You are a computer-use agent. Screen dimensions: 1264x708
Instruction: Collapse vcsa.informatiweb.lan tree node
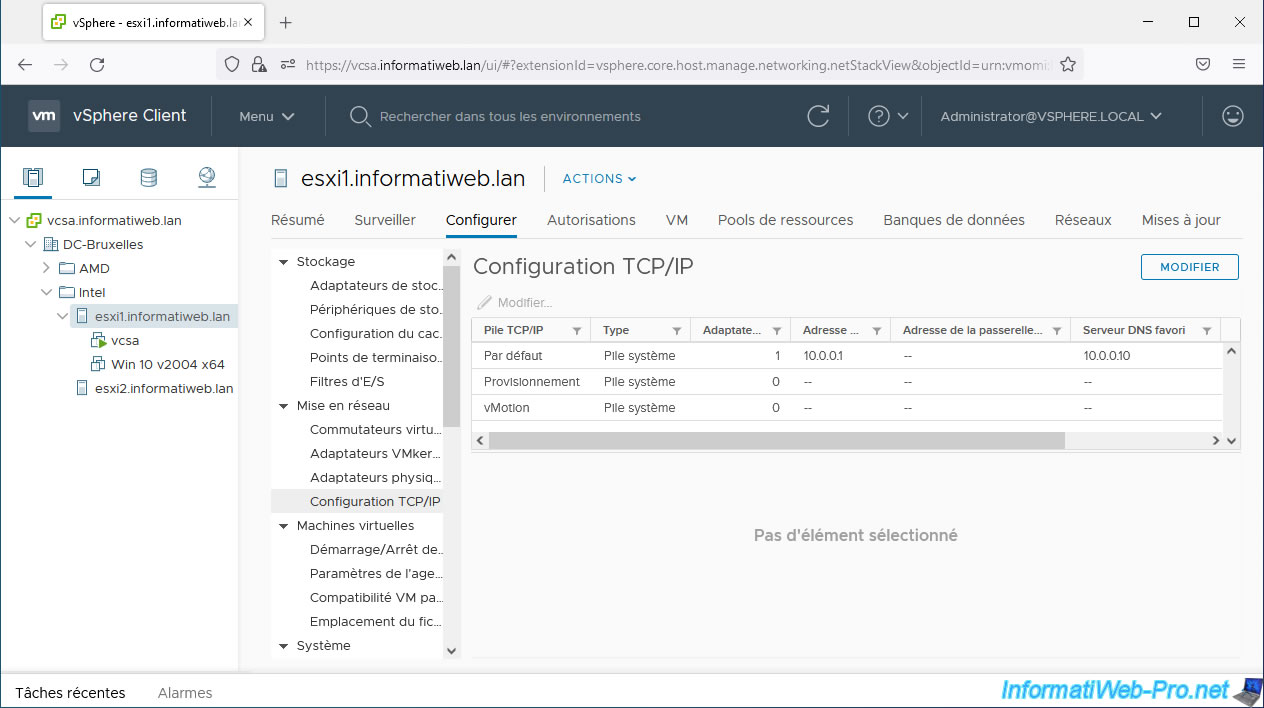tap(14, 221)
